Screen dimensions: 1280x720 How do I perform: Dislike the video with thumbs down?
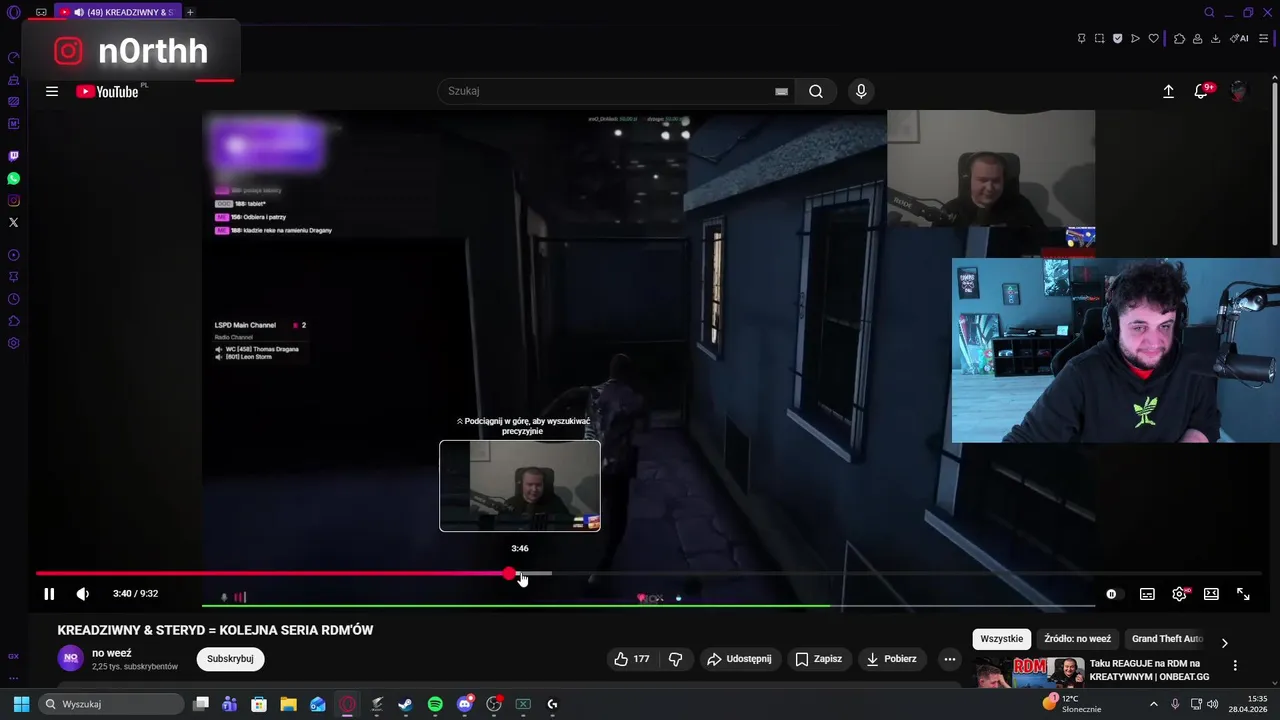675,659
